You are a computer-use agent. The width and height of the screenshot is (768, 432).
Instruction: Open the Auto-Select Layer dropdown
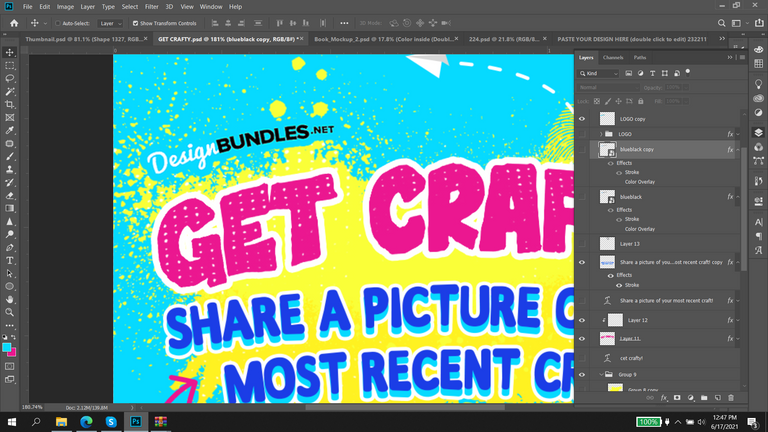pyautogui.click(x=110, y=23)
